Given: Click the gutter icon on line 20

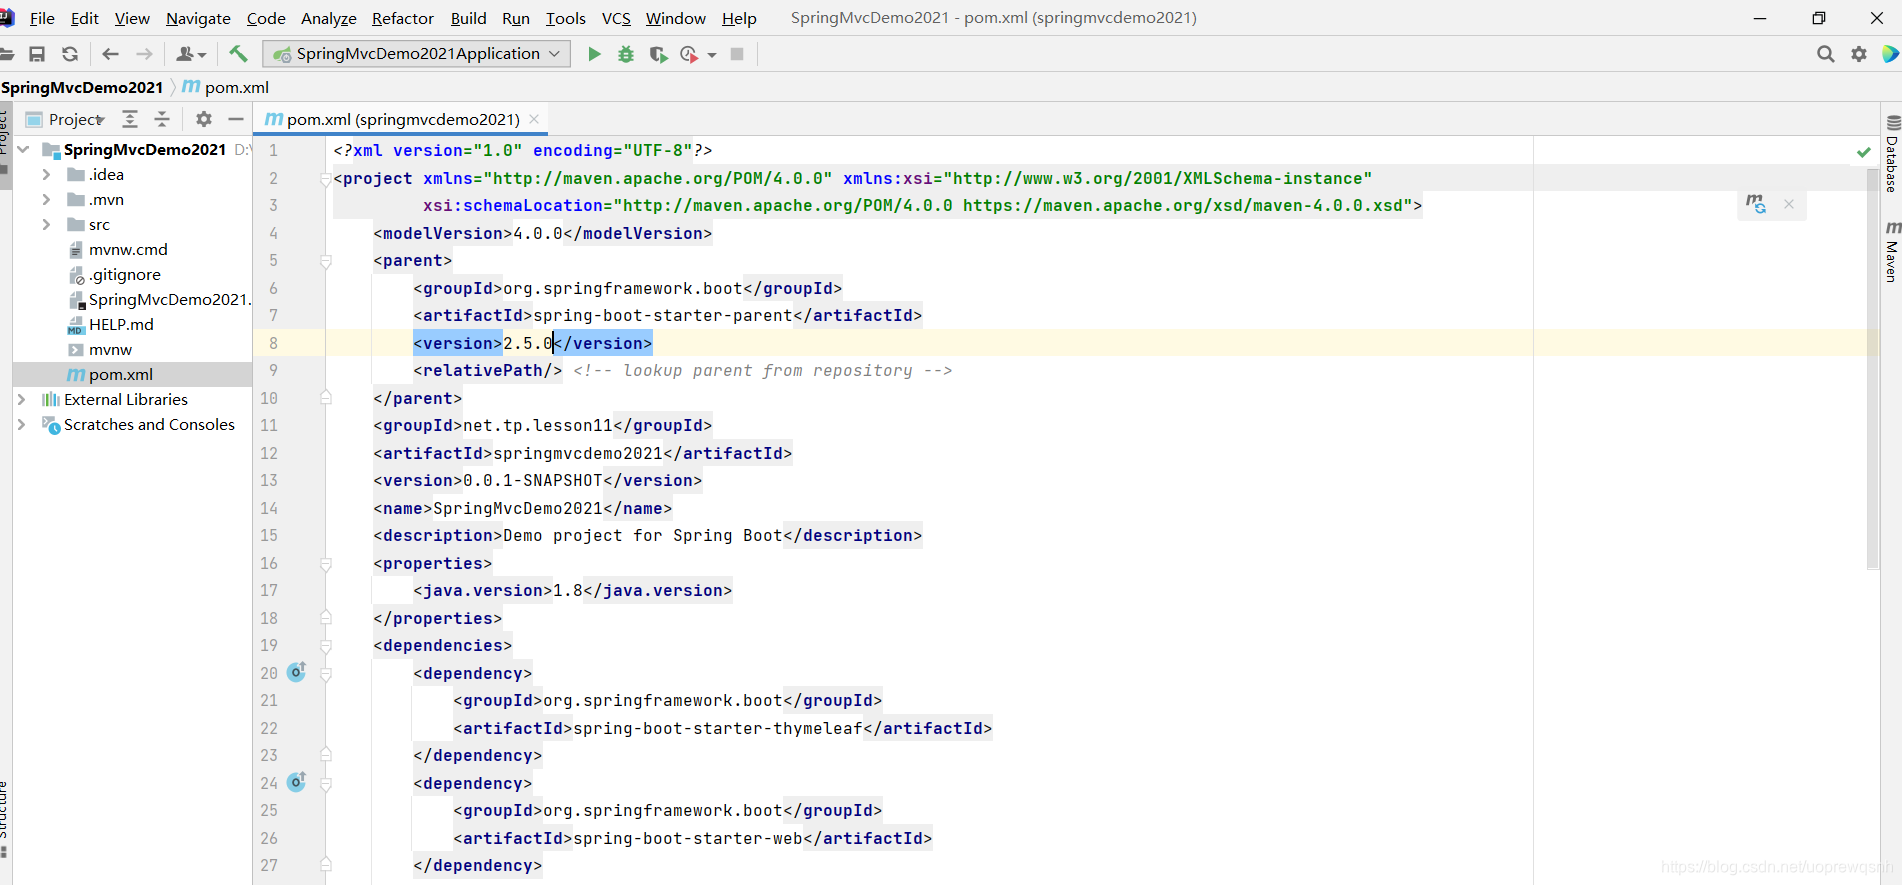Looking at the screenshot, I should click(x=297, y=672).
